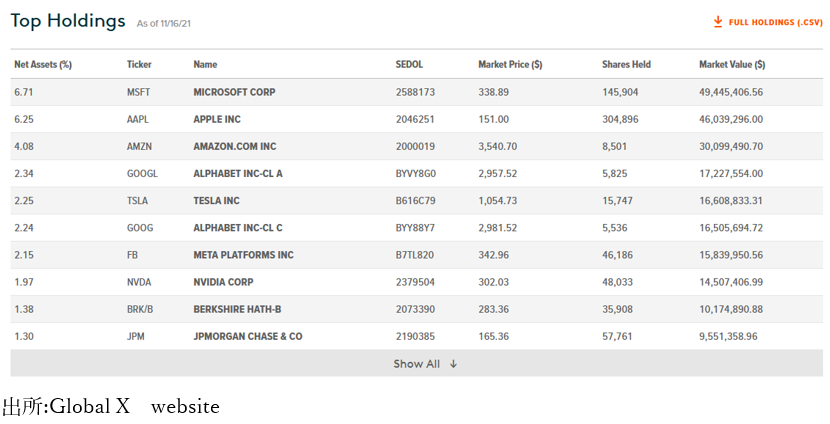
Task: Click the Name column header
Action: (x=205, y=65)
